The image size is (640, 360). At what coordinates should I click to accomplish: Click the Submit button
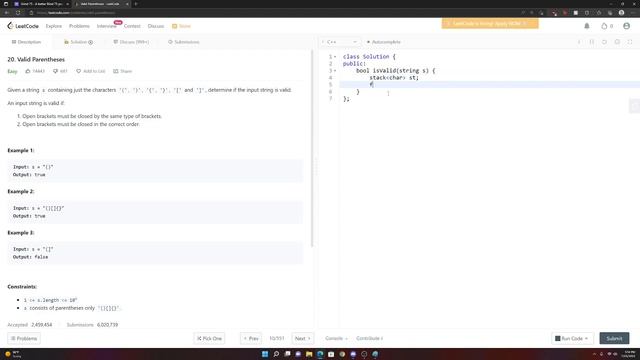[614, 338]
